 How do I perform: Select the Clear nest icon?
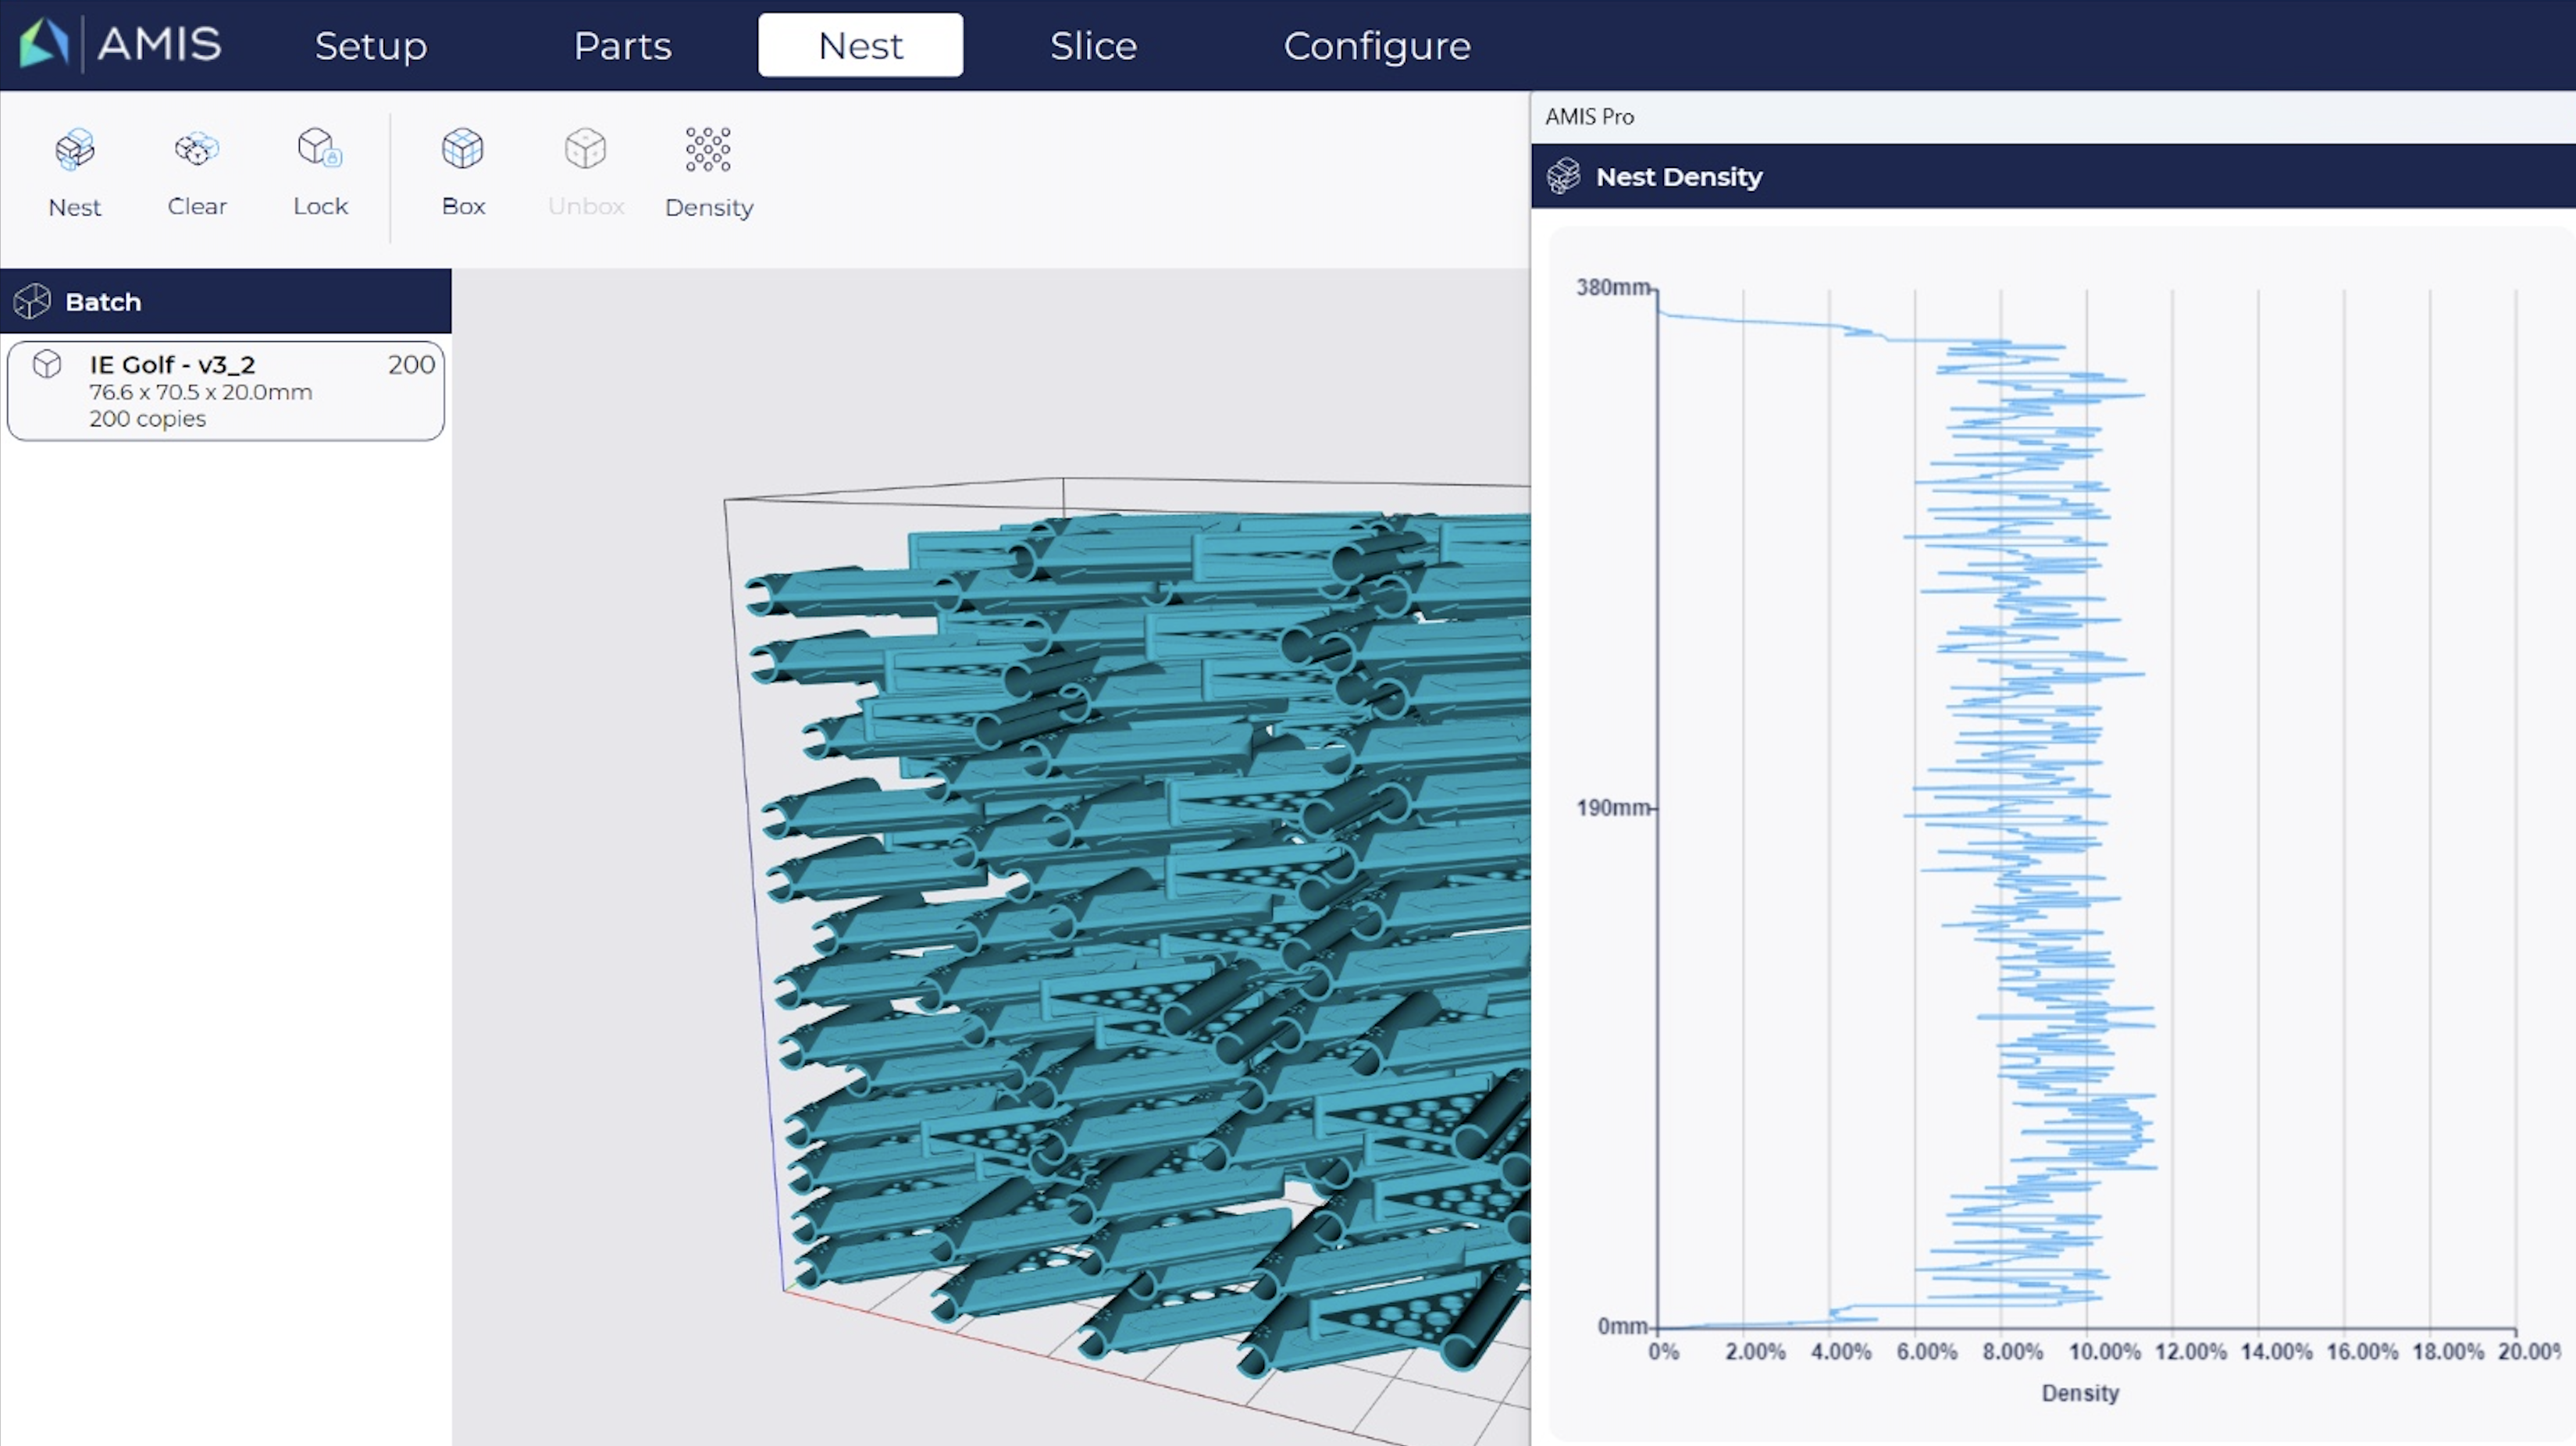(197, 149)
